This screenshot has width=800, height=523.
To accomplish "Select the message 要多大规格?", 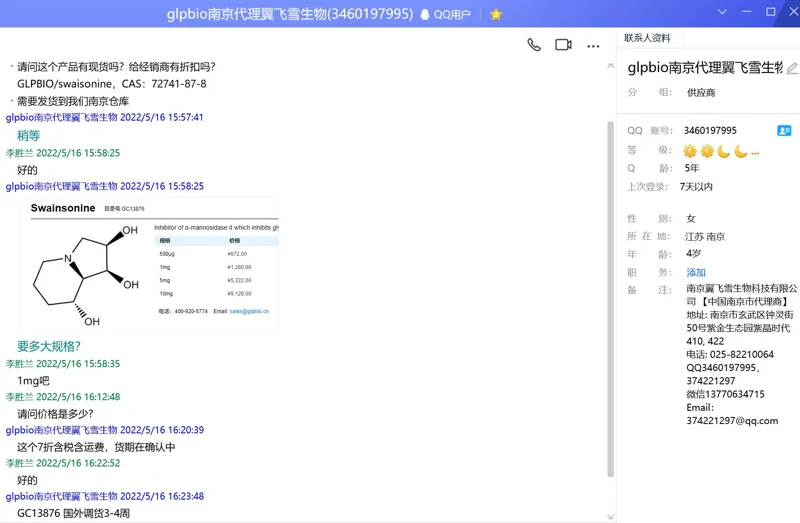I will pos(48,346).
